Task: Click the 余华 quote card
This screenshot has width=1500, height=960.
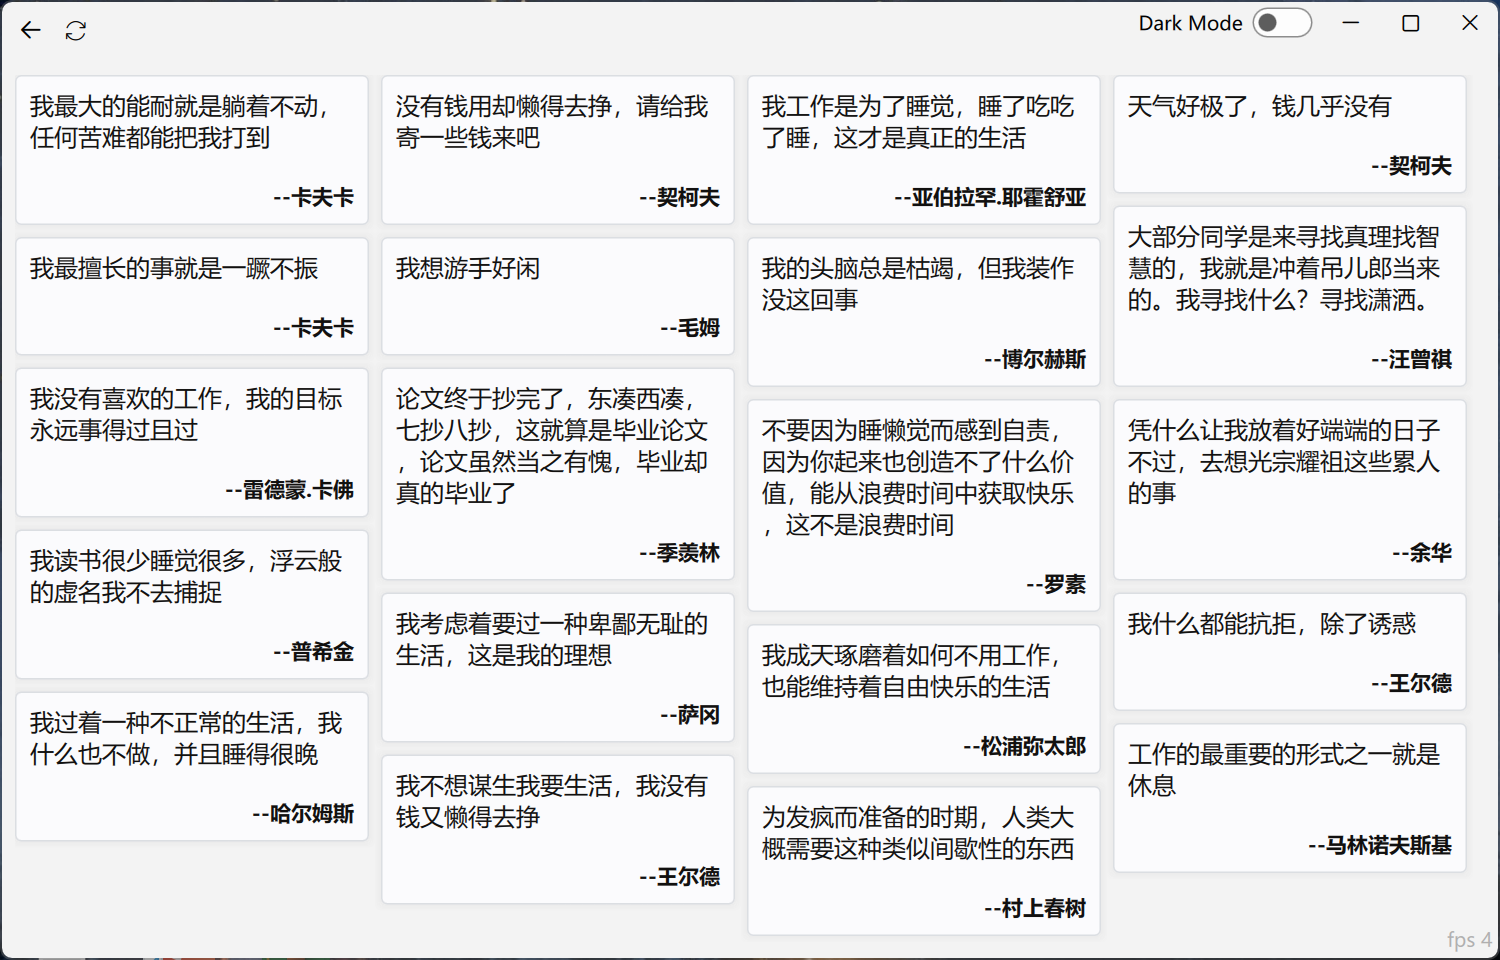Action: (1289, 489)
